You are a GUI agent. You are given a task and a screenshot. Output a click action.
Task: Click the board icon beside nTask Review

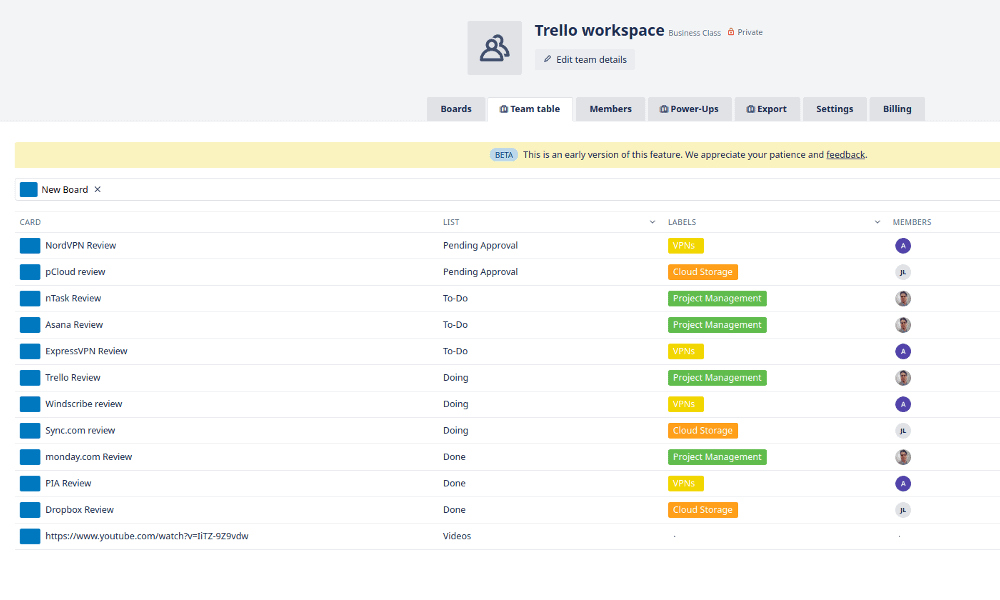tap(30, 298)
